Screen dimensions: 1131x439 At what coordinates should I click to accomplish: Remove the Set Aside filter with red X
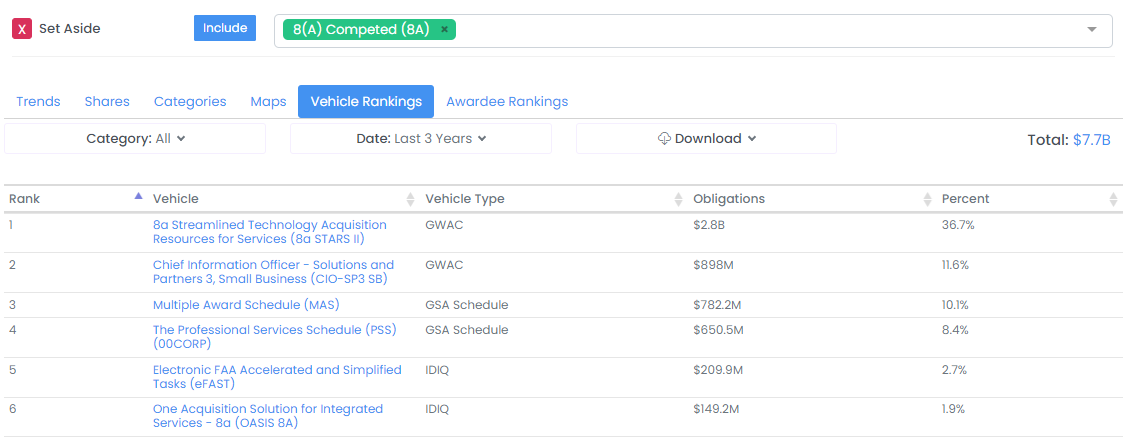click(x=22, y=29)
